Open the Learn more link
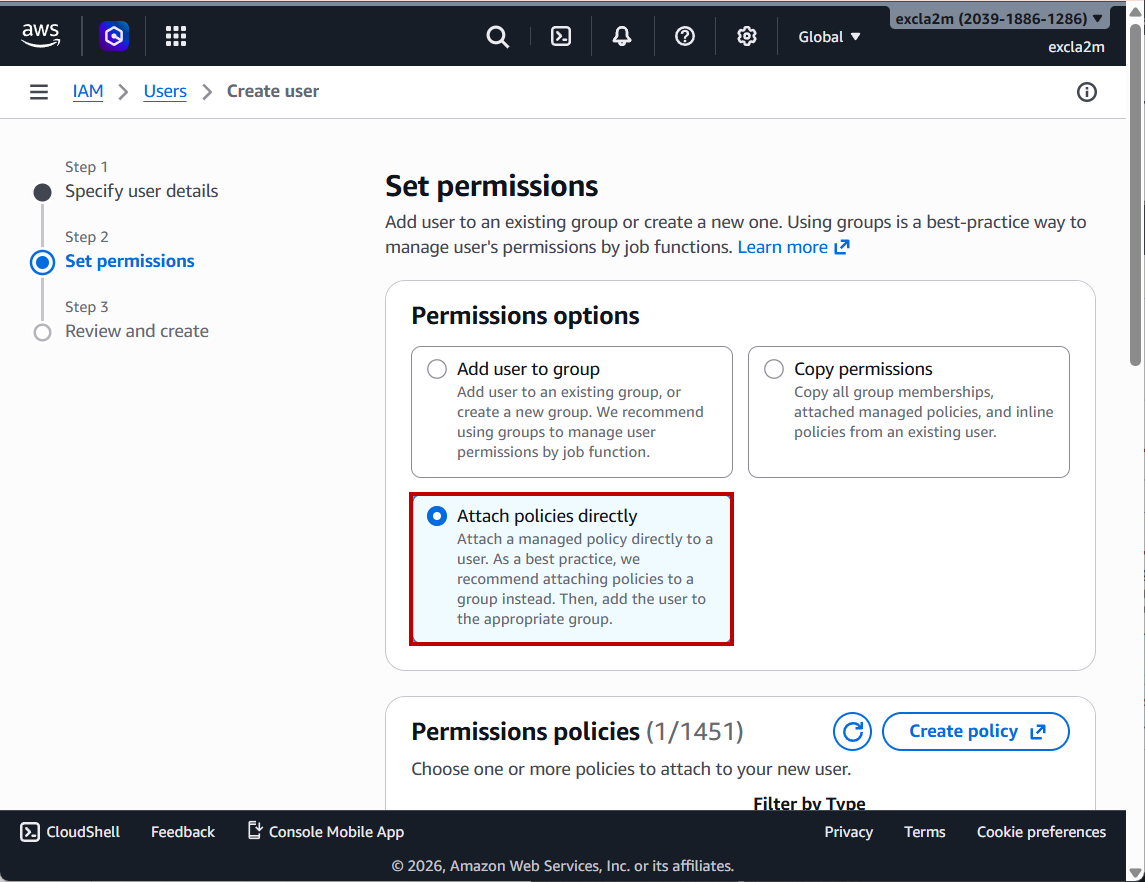Viewport: 1145px width, 882px height. (x=793, y=247)
